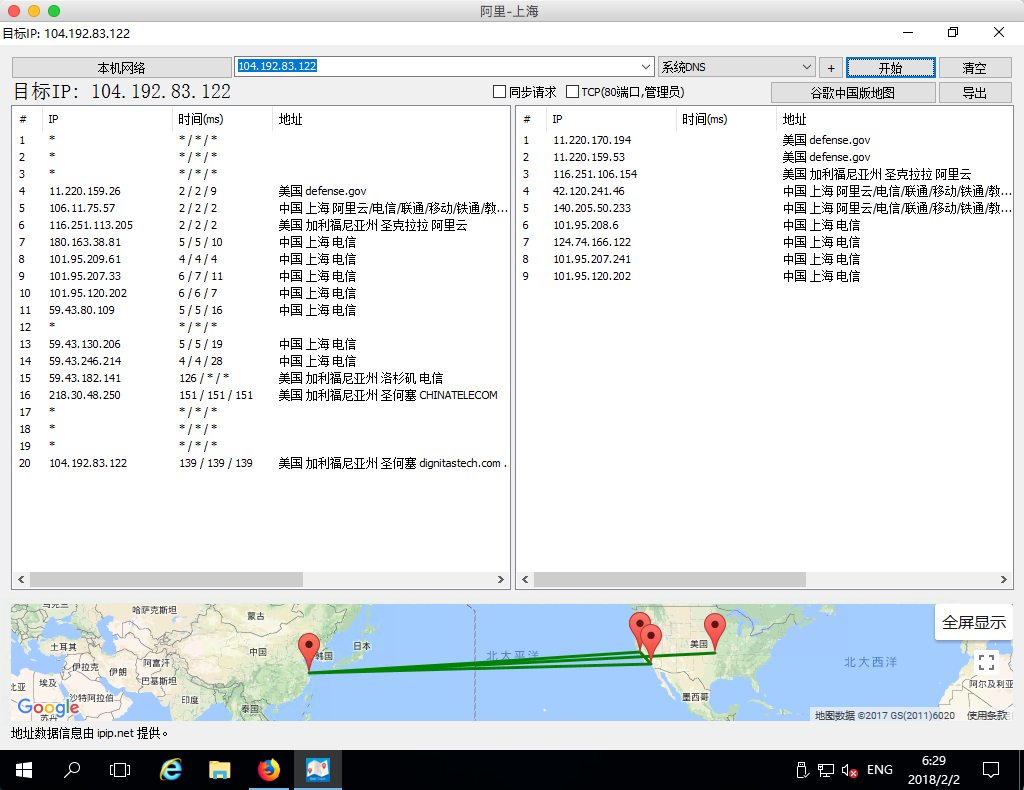Click the 全屏显示 map button

coord(973,622)
